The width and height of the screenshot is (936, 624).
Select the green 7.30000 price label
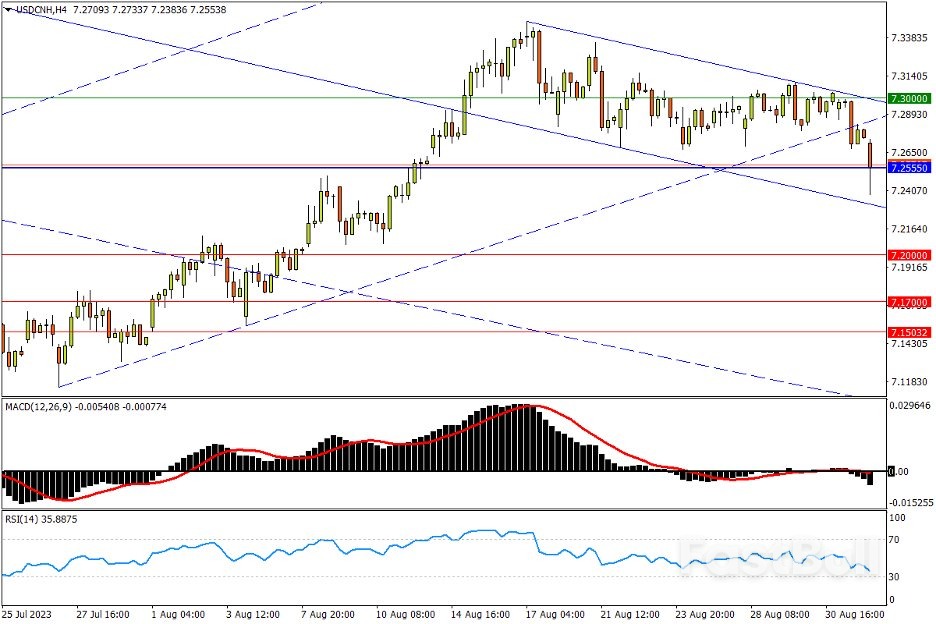point(909,99)
